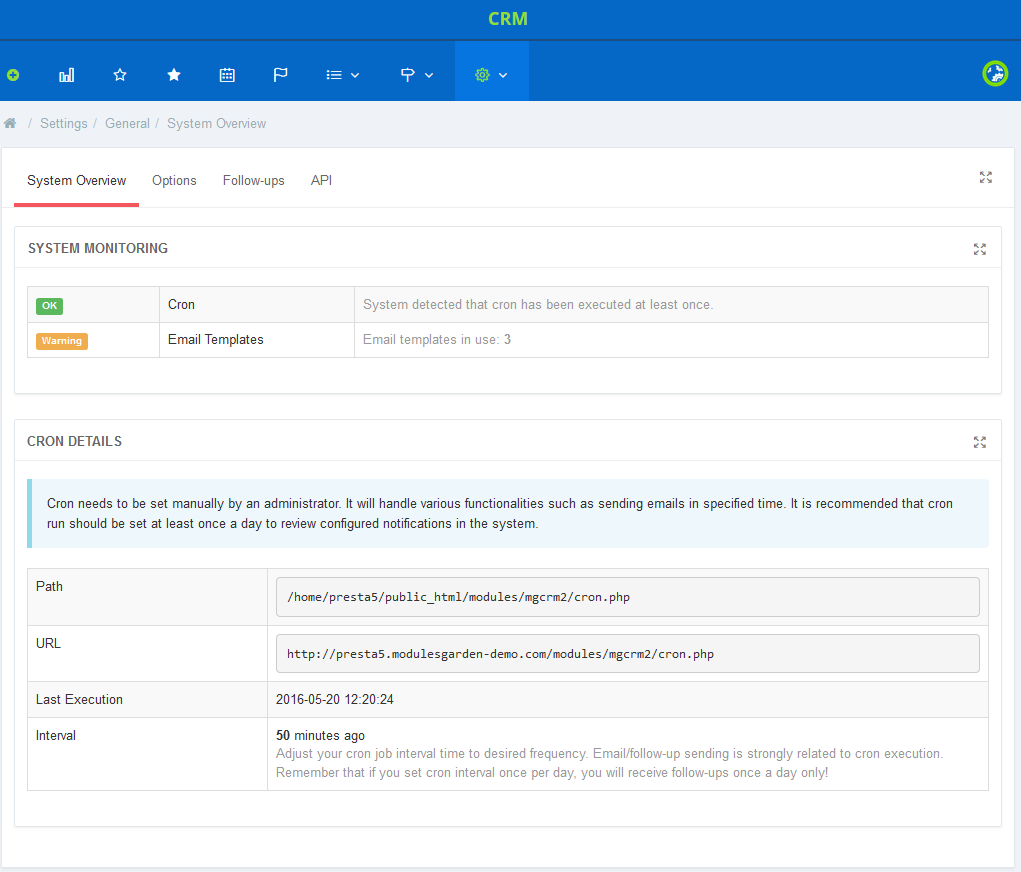
Task: Click the filled star icon
Action: point(174,75)
